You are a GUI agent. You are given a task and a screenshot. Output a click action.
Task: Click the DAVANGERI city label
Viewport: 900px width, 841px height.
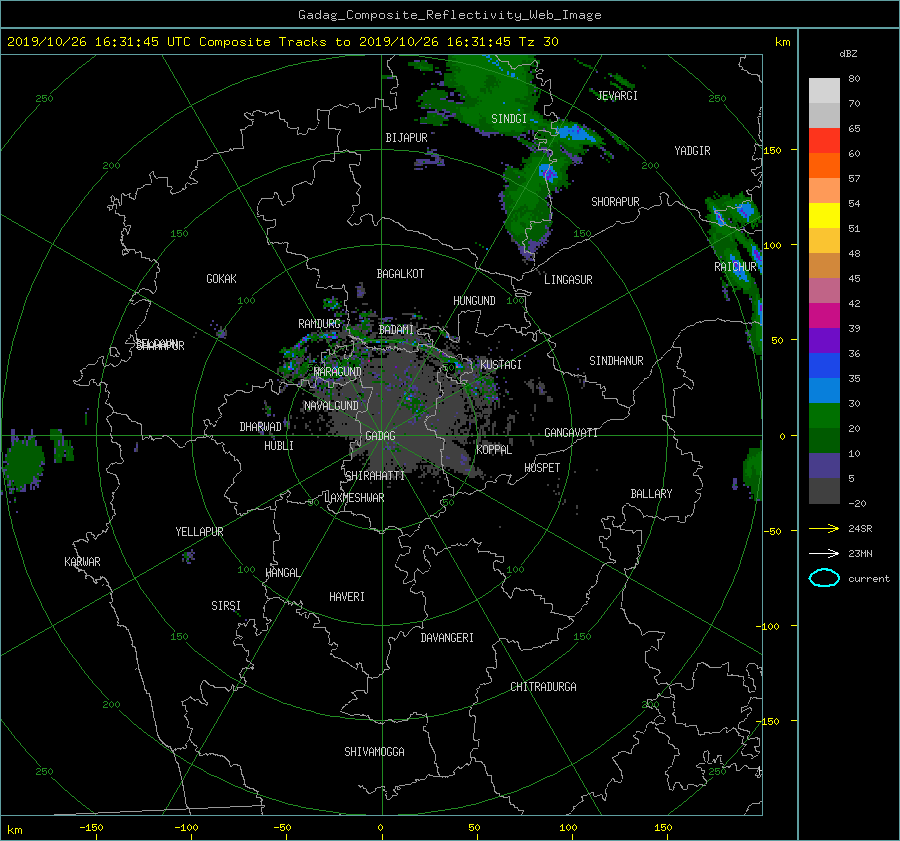click(x=447, y=638)
